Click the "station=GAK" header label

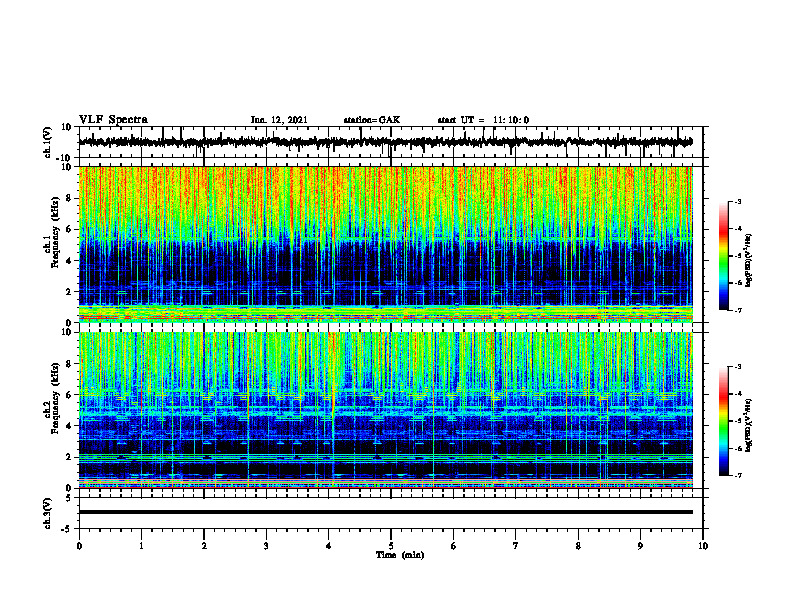coord(372,120)
